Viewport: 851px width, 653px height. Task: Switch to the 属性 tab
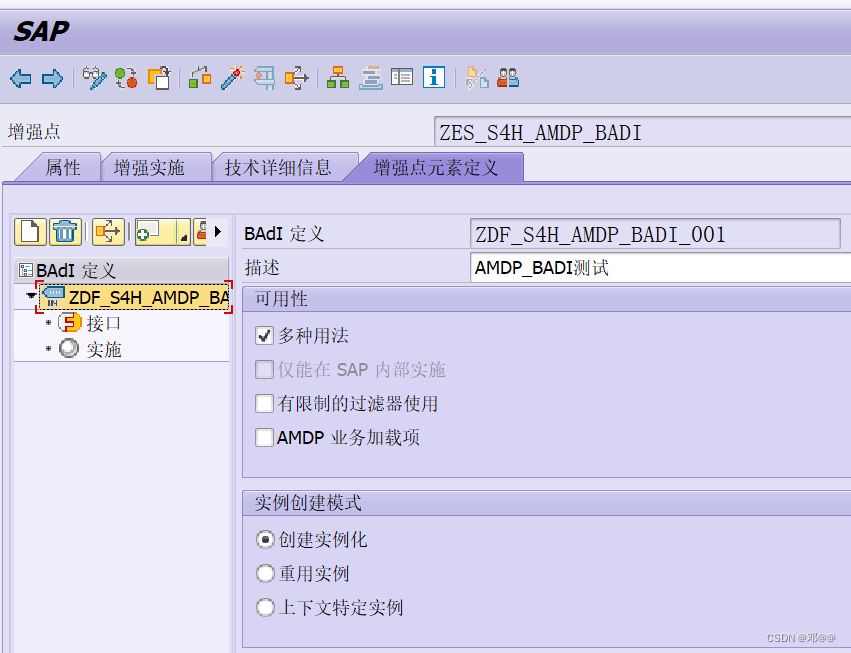tap(62, 167)
